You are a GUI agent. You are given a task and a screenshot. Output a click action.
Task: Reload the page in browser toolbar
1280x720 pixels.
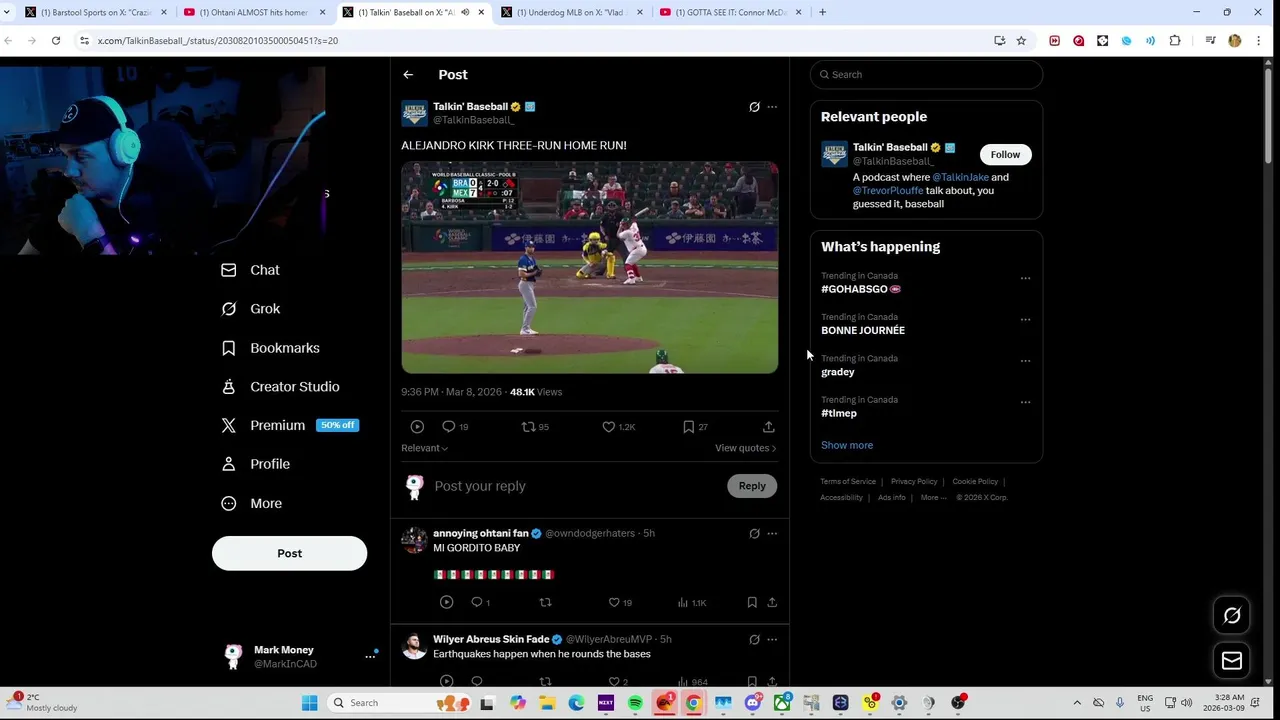coord(56,41)
